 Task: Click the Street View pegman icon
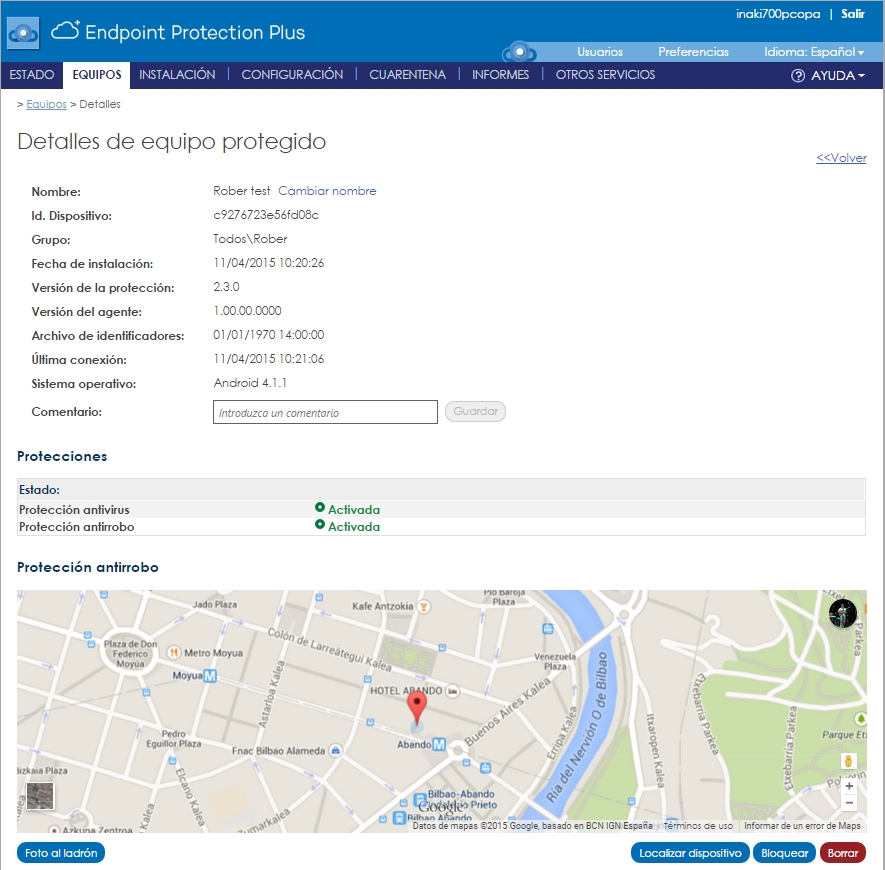[848, 761]
